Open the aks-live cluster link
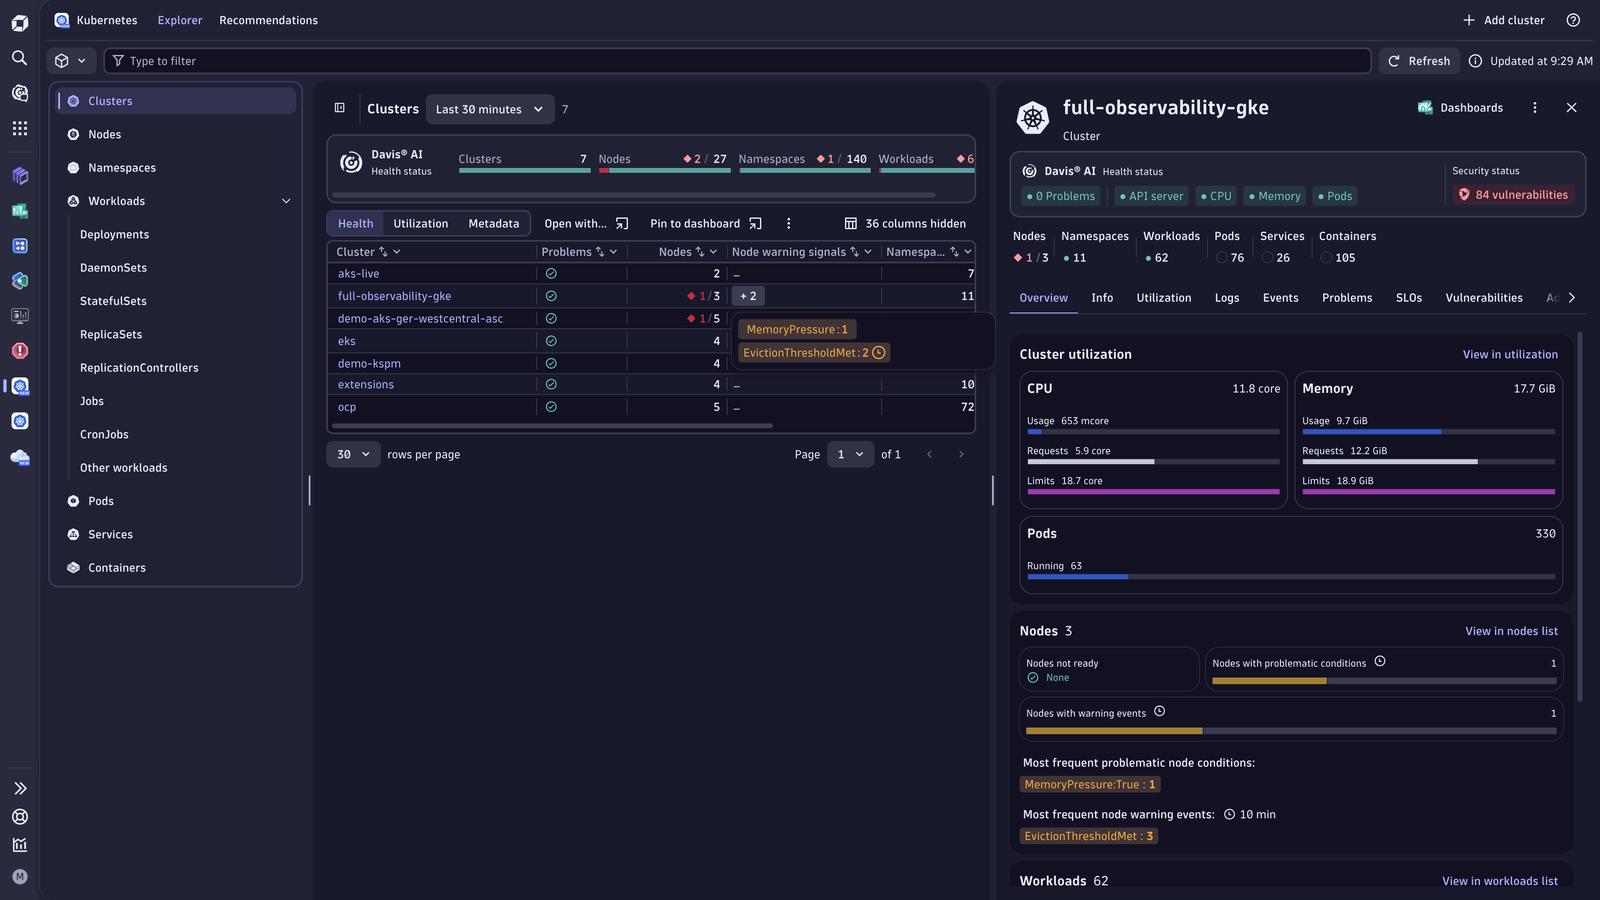The image size is (1600, 900). pos(358,274)
